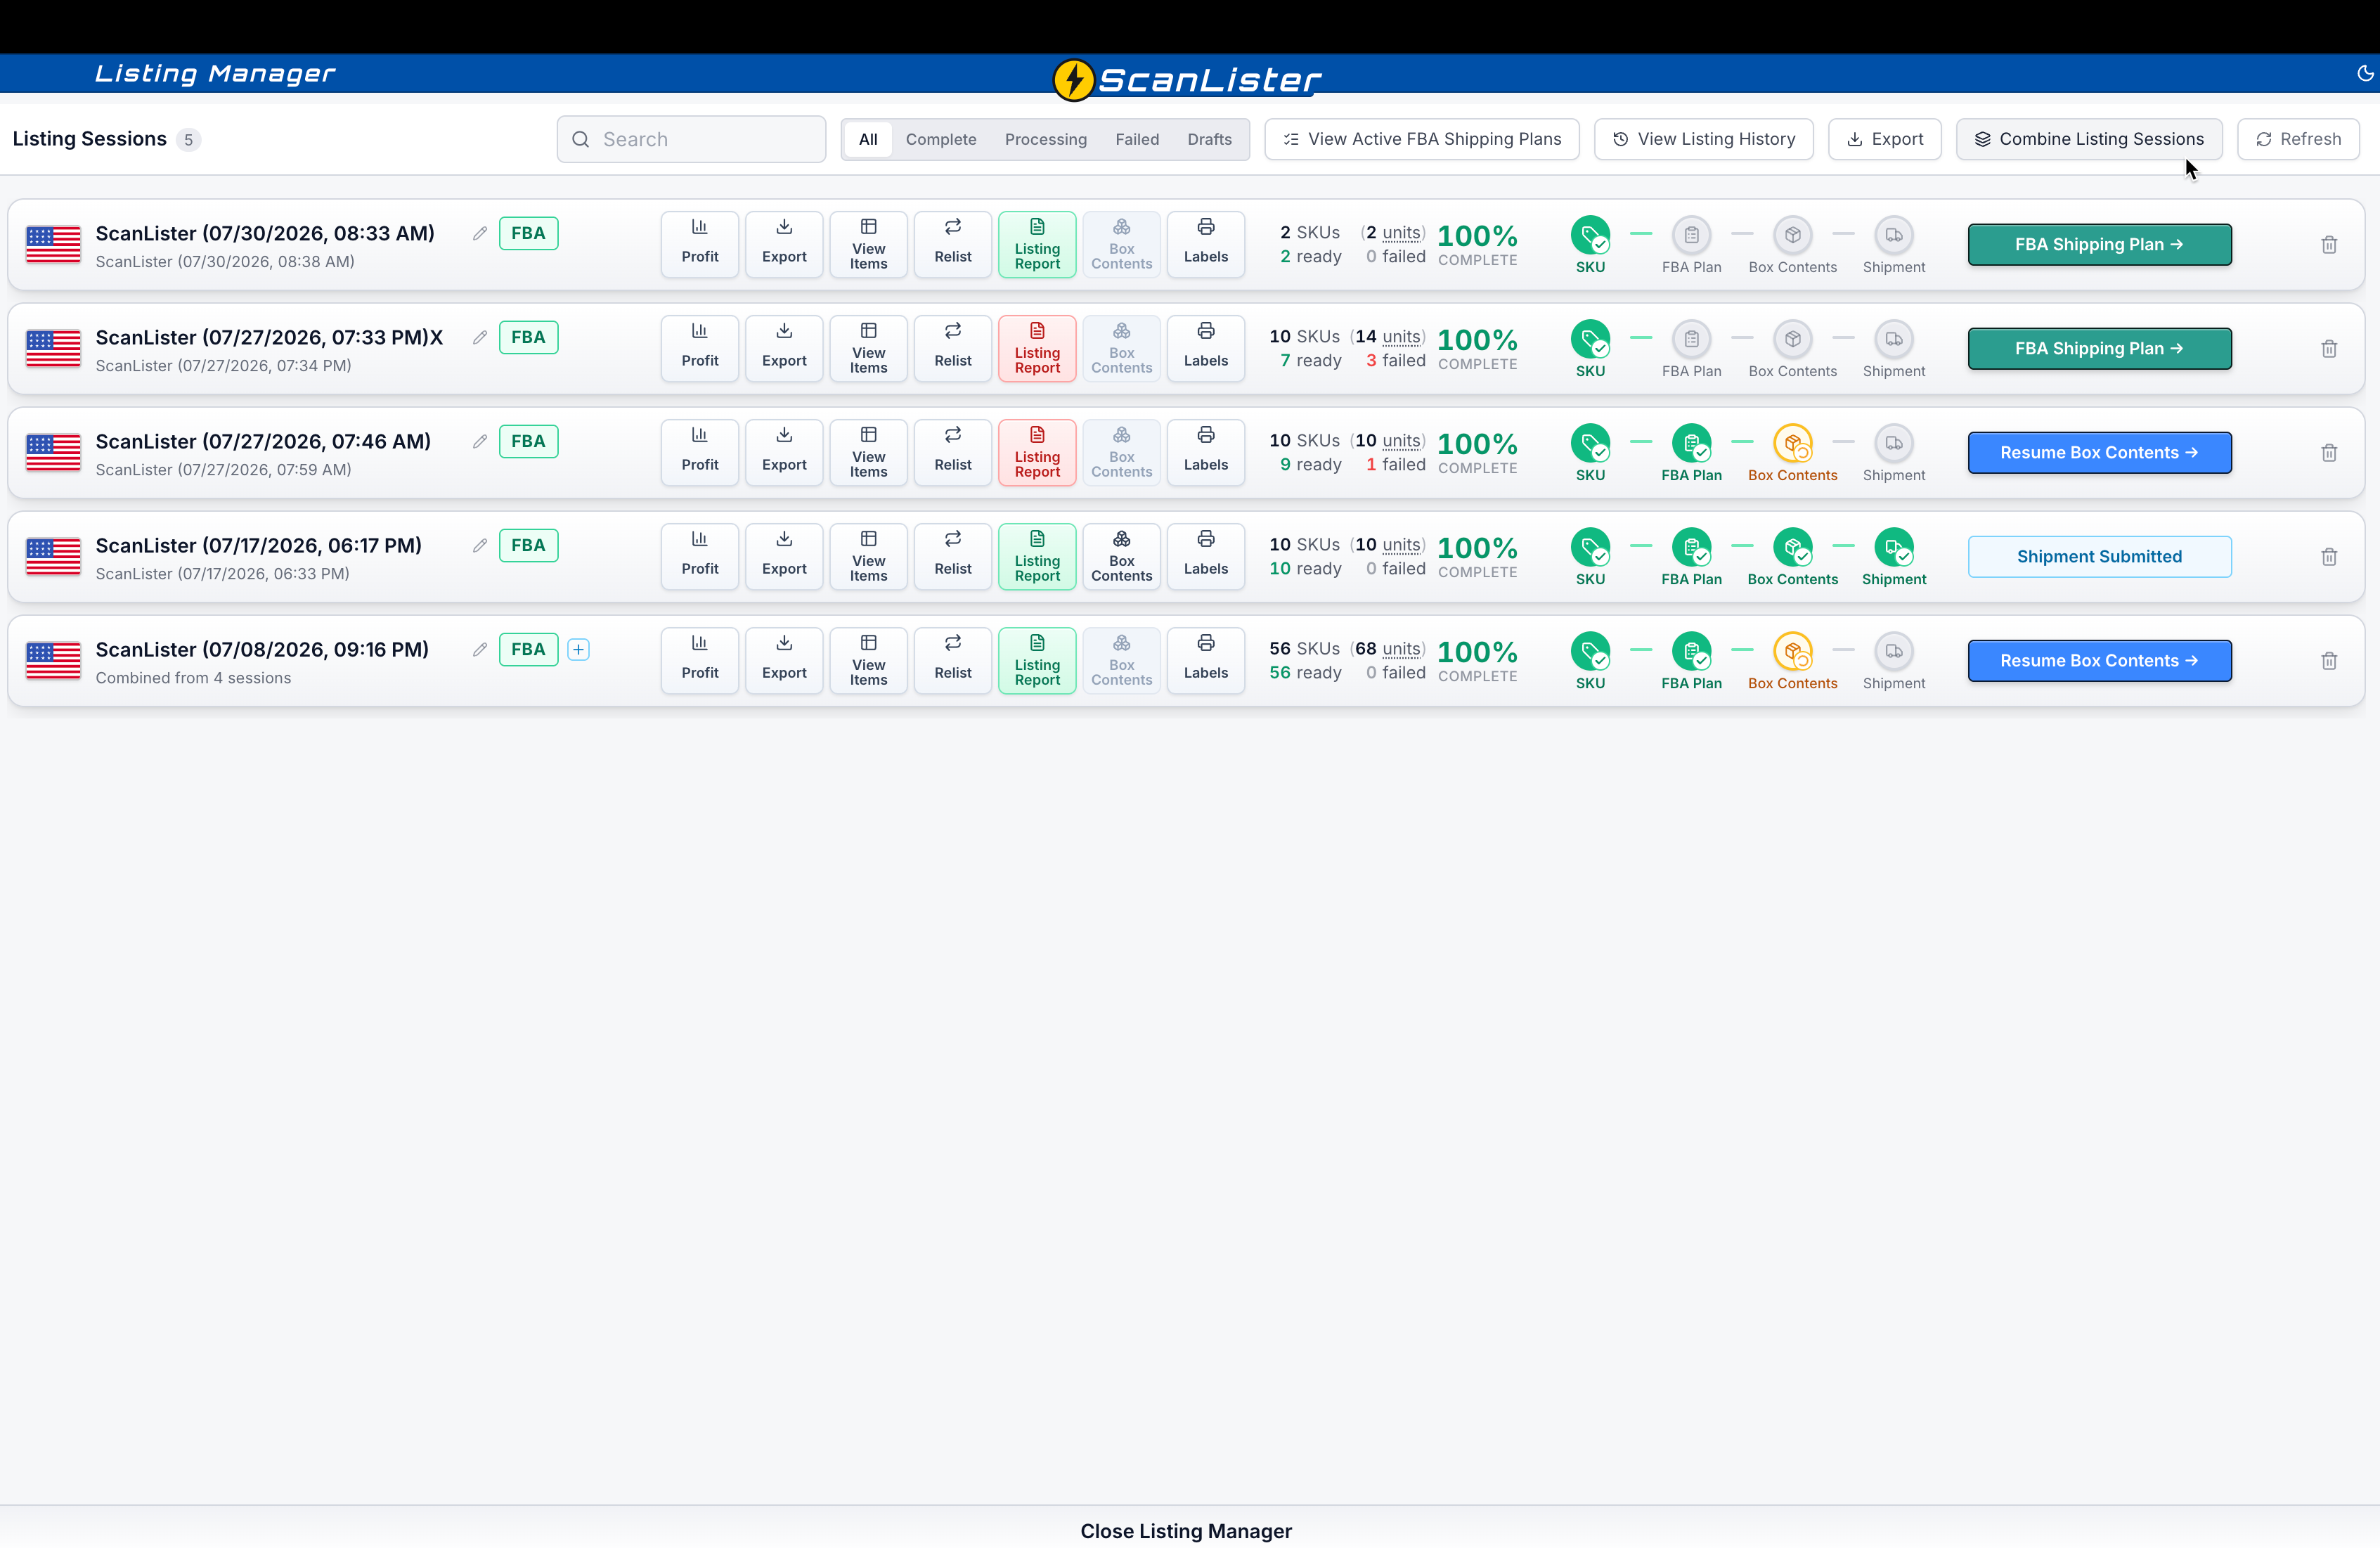Relist the 07/27/2026 07:46 AM session
This screenshot has height=1548, width=2380.
click(x=953, y=452)
